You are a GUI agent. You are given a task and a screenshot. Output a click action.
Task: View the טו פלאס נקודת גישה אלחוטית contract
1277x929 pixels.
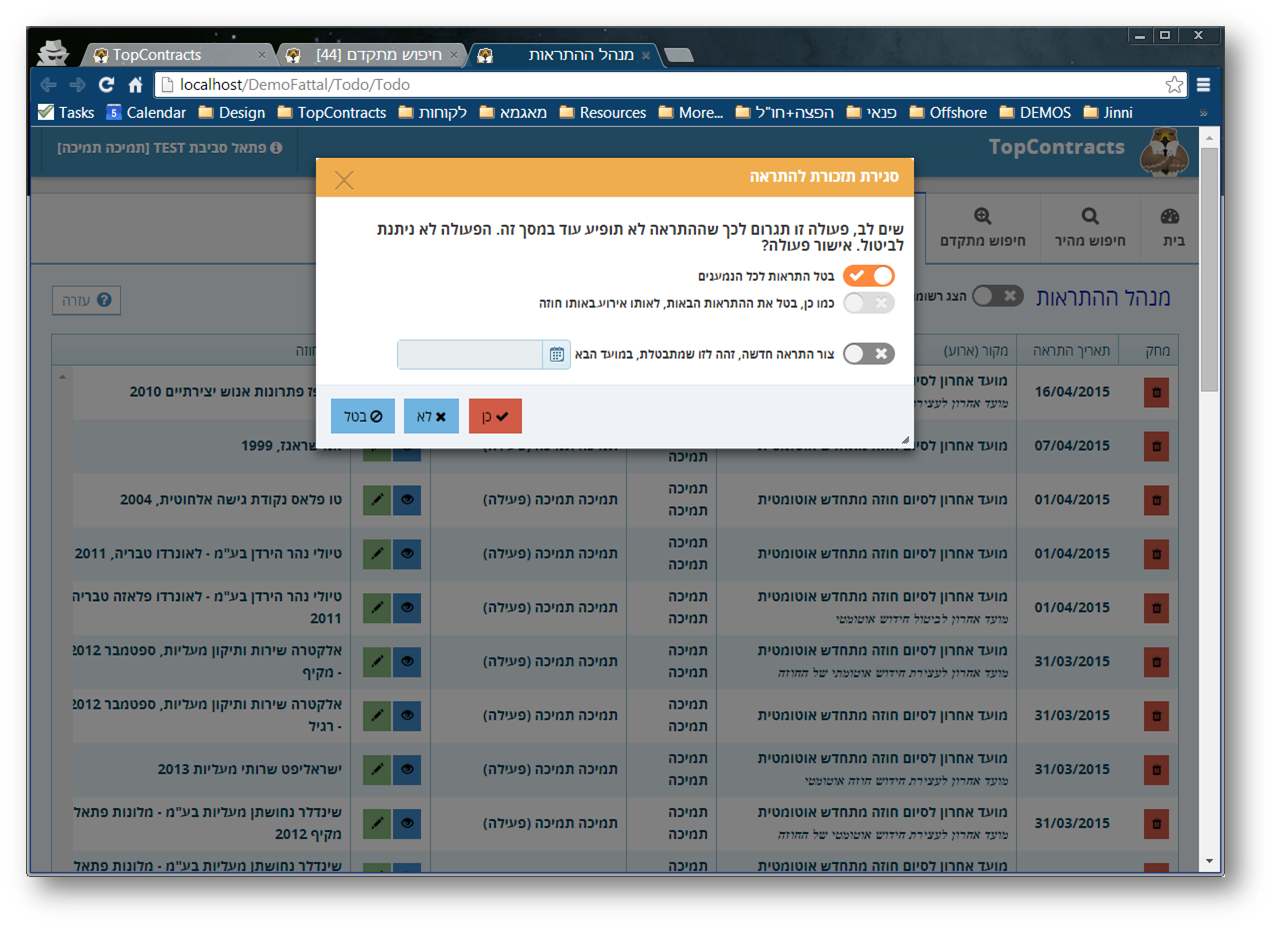coord(407,500)
